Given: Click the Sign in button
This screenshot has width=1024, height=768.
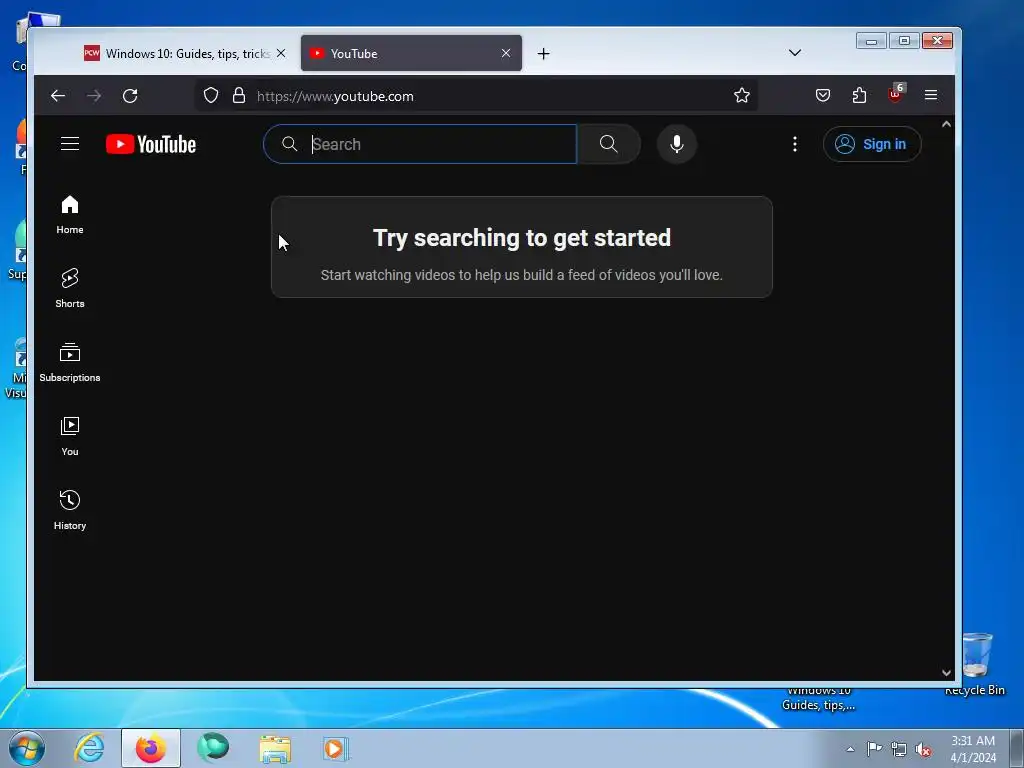Looking at the screenshot, I should (x=872, y=144).
